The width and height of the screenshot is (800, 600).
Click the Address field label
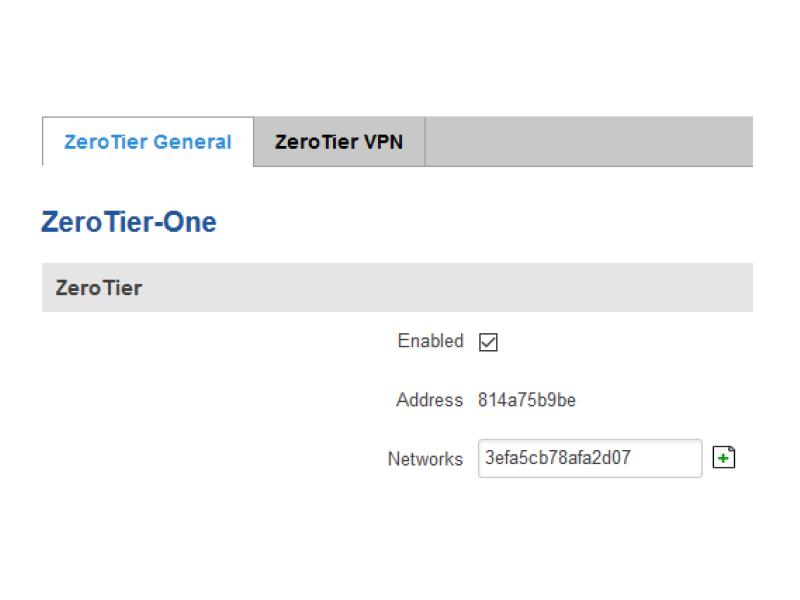[x=430, y=400]
